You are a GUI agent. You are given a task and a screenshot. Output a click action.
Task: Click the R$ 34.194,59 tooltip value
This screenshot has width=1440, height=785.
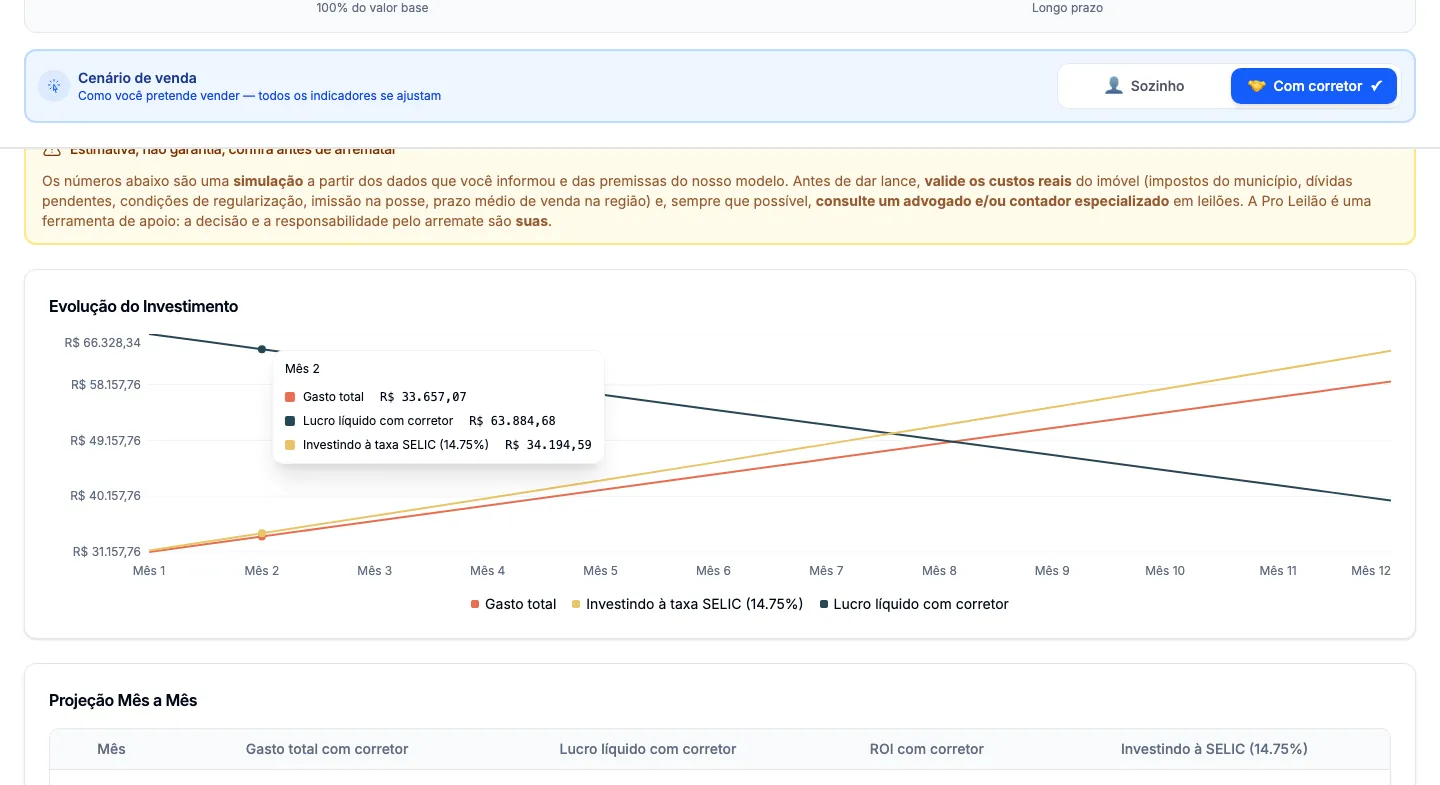(548, 445)
